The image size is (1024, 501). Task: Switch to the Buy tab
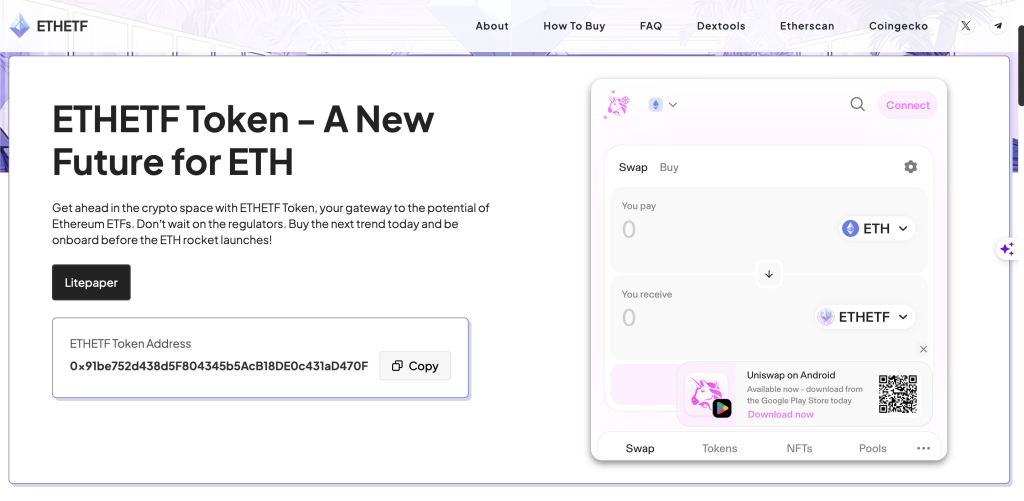[669, 167]
